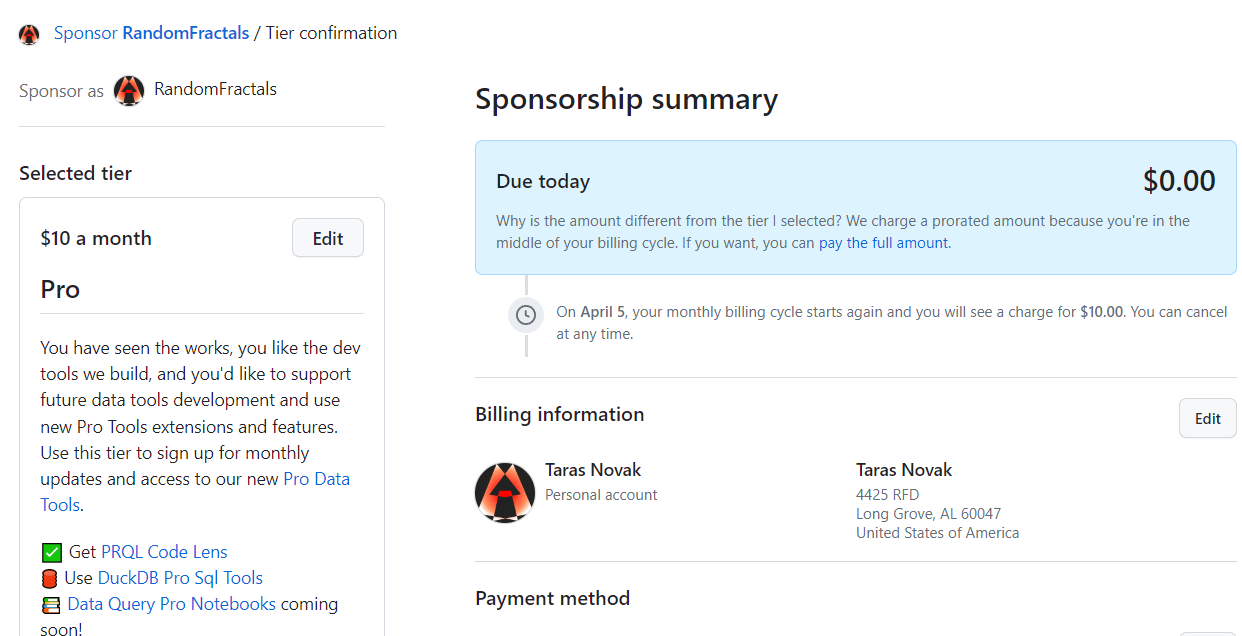Open the Sponsor breadcrumb link
1242x636 pixels.
point(86,33)
